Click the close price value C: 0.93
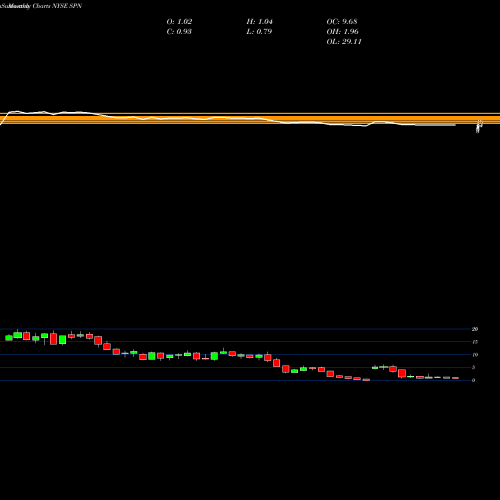 click(179, 32)
